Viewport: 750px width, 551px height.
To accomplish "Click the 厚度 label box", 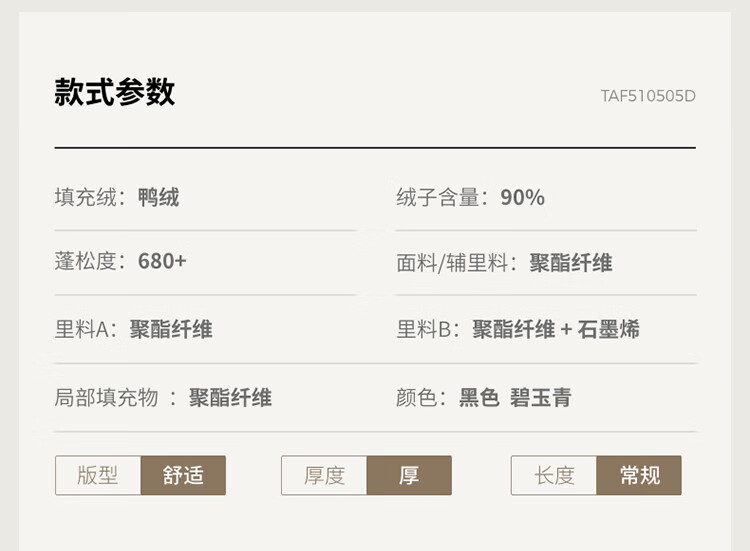I will point(324,475).
